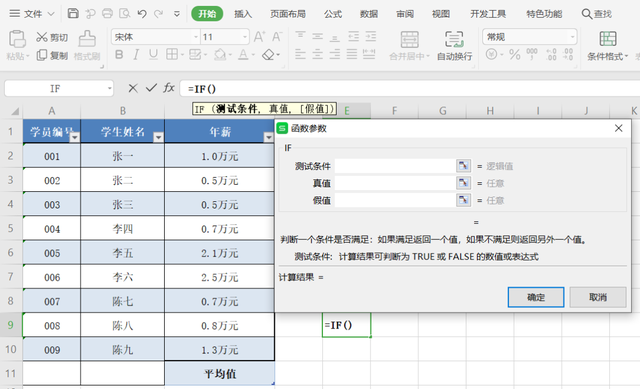Close the 函数参数 dialog with X
The height and width of the screenshot is (389, 640).
pos(618,128)
